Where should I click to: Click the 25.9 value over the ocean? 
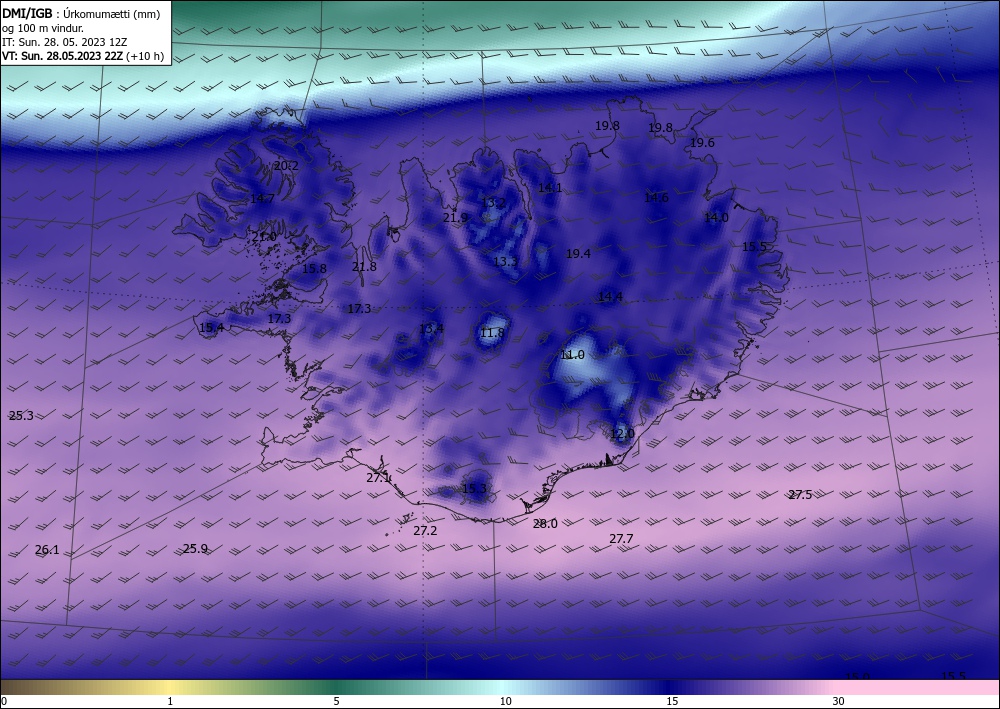click(195, 548)
